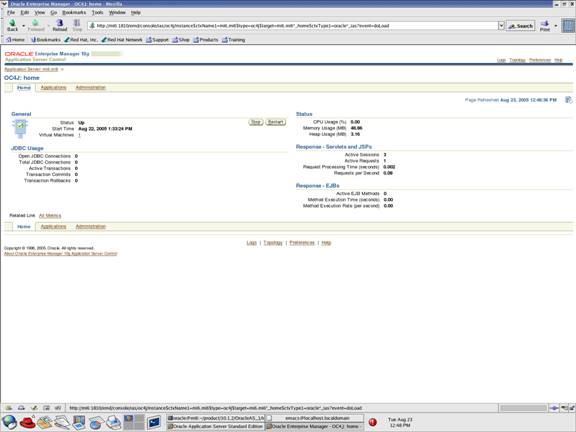The height and width of the screenshot is (432, 576).
Task: Switch to the bottom Applications tab
Action: coord(53,227)
